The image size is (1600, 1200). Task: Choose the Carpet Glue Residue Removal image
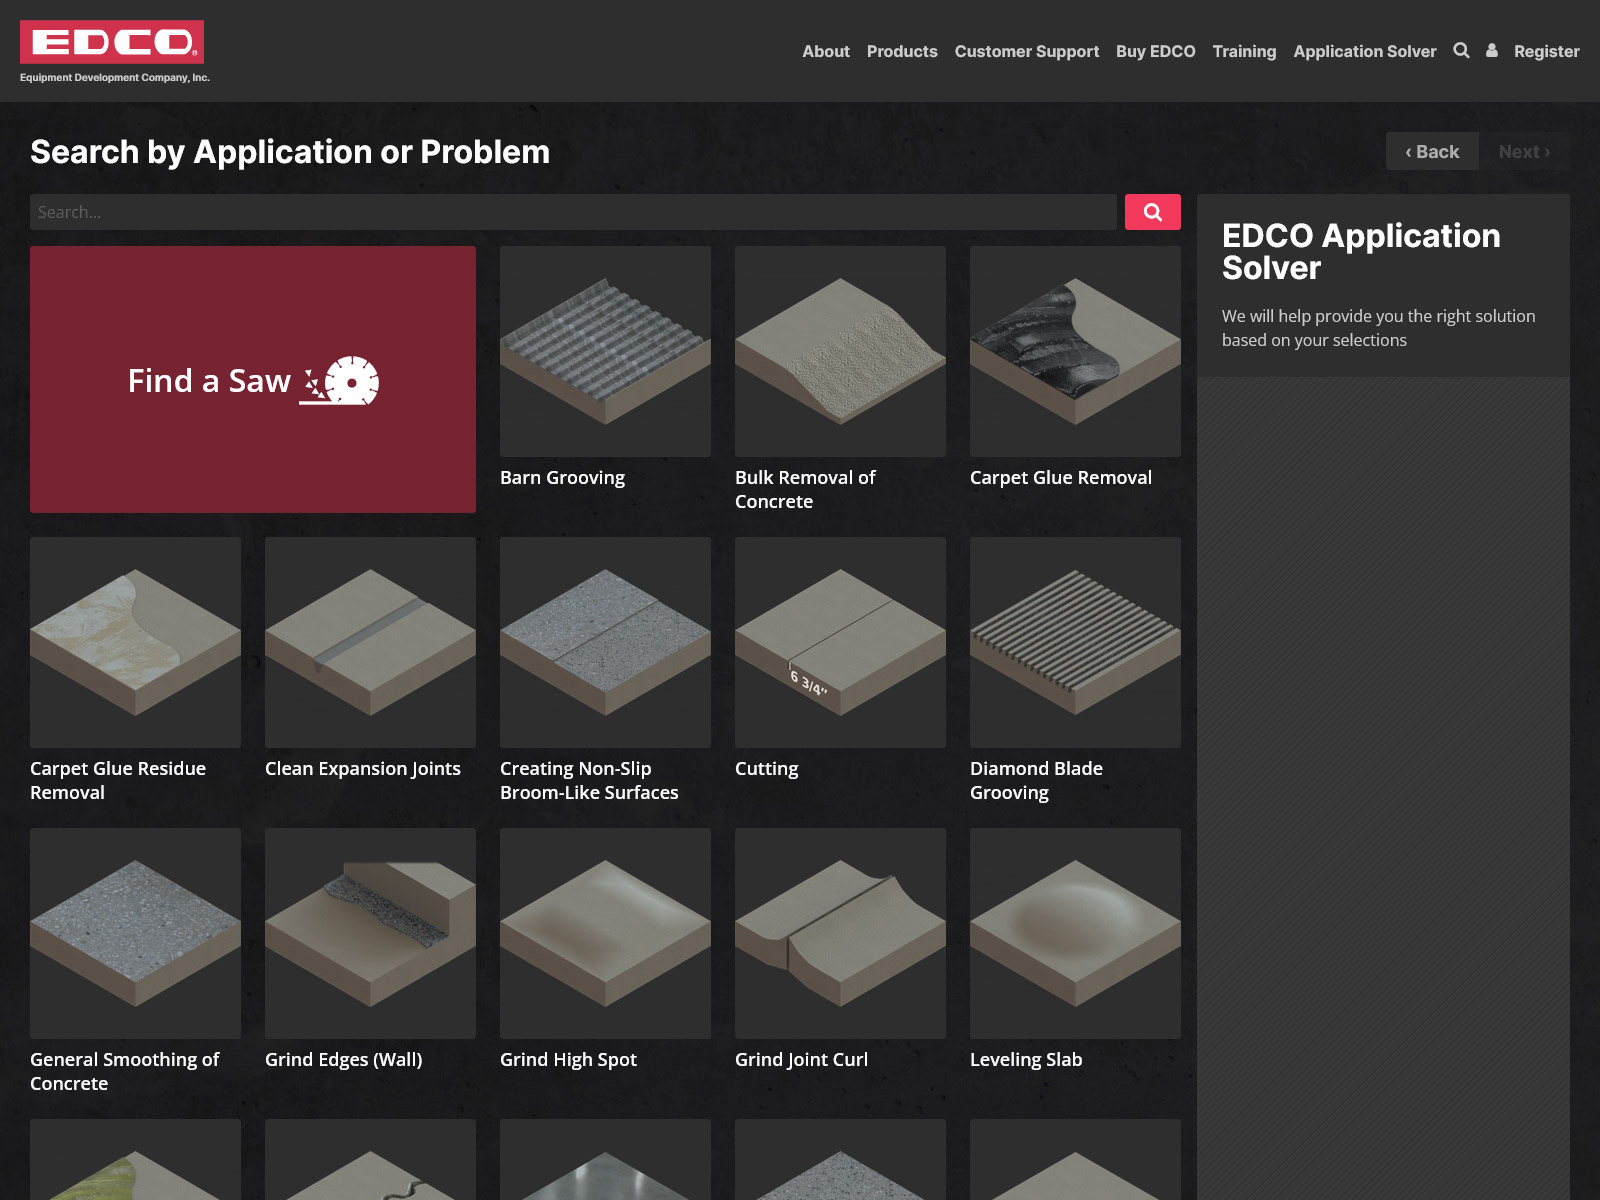click(x=135, y=643)
